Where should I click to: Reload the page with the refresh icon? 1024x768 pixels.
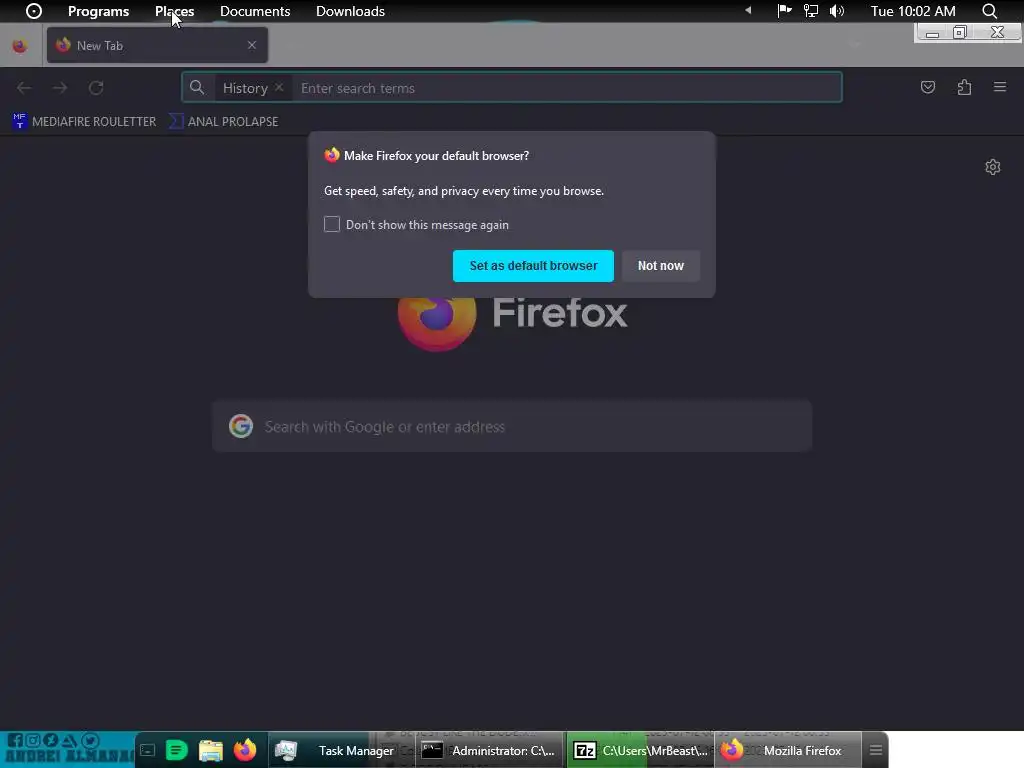pyautogui.click(x=96, y=88)
